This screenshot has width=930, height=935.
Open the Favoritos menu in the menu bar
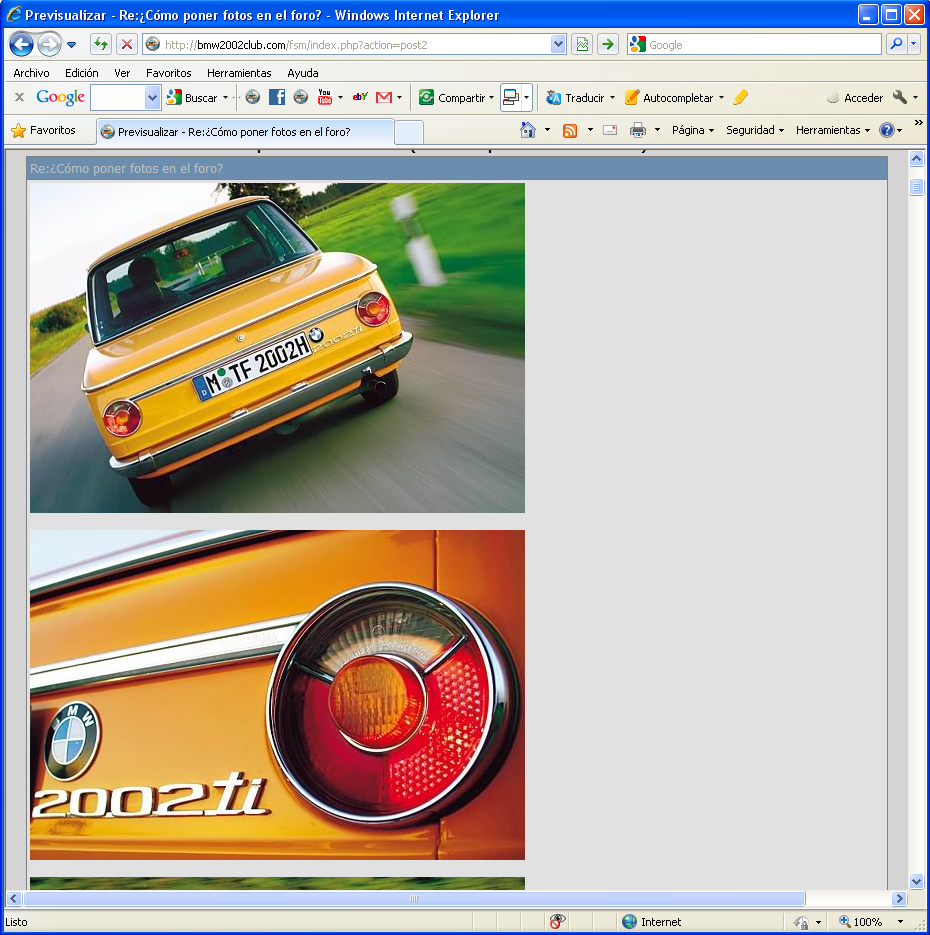point(169,73)
